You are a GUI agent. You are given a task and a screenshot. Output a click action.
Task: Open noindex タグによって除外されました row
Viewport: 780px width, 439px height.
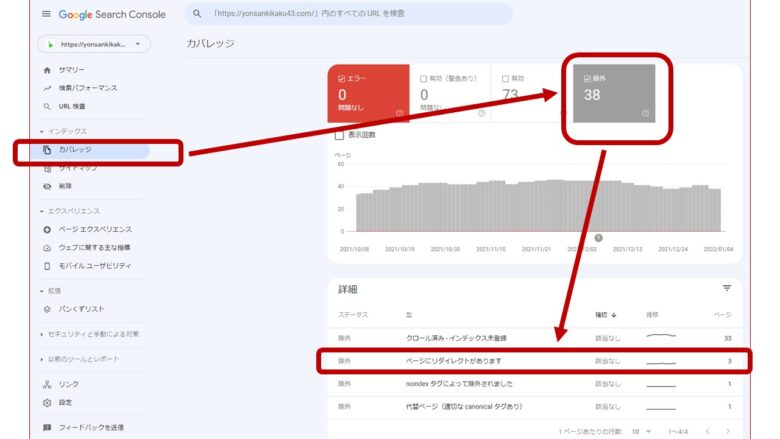(535, 384)
